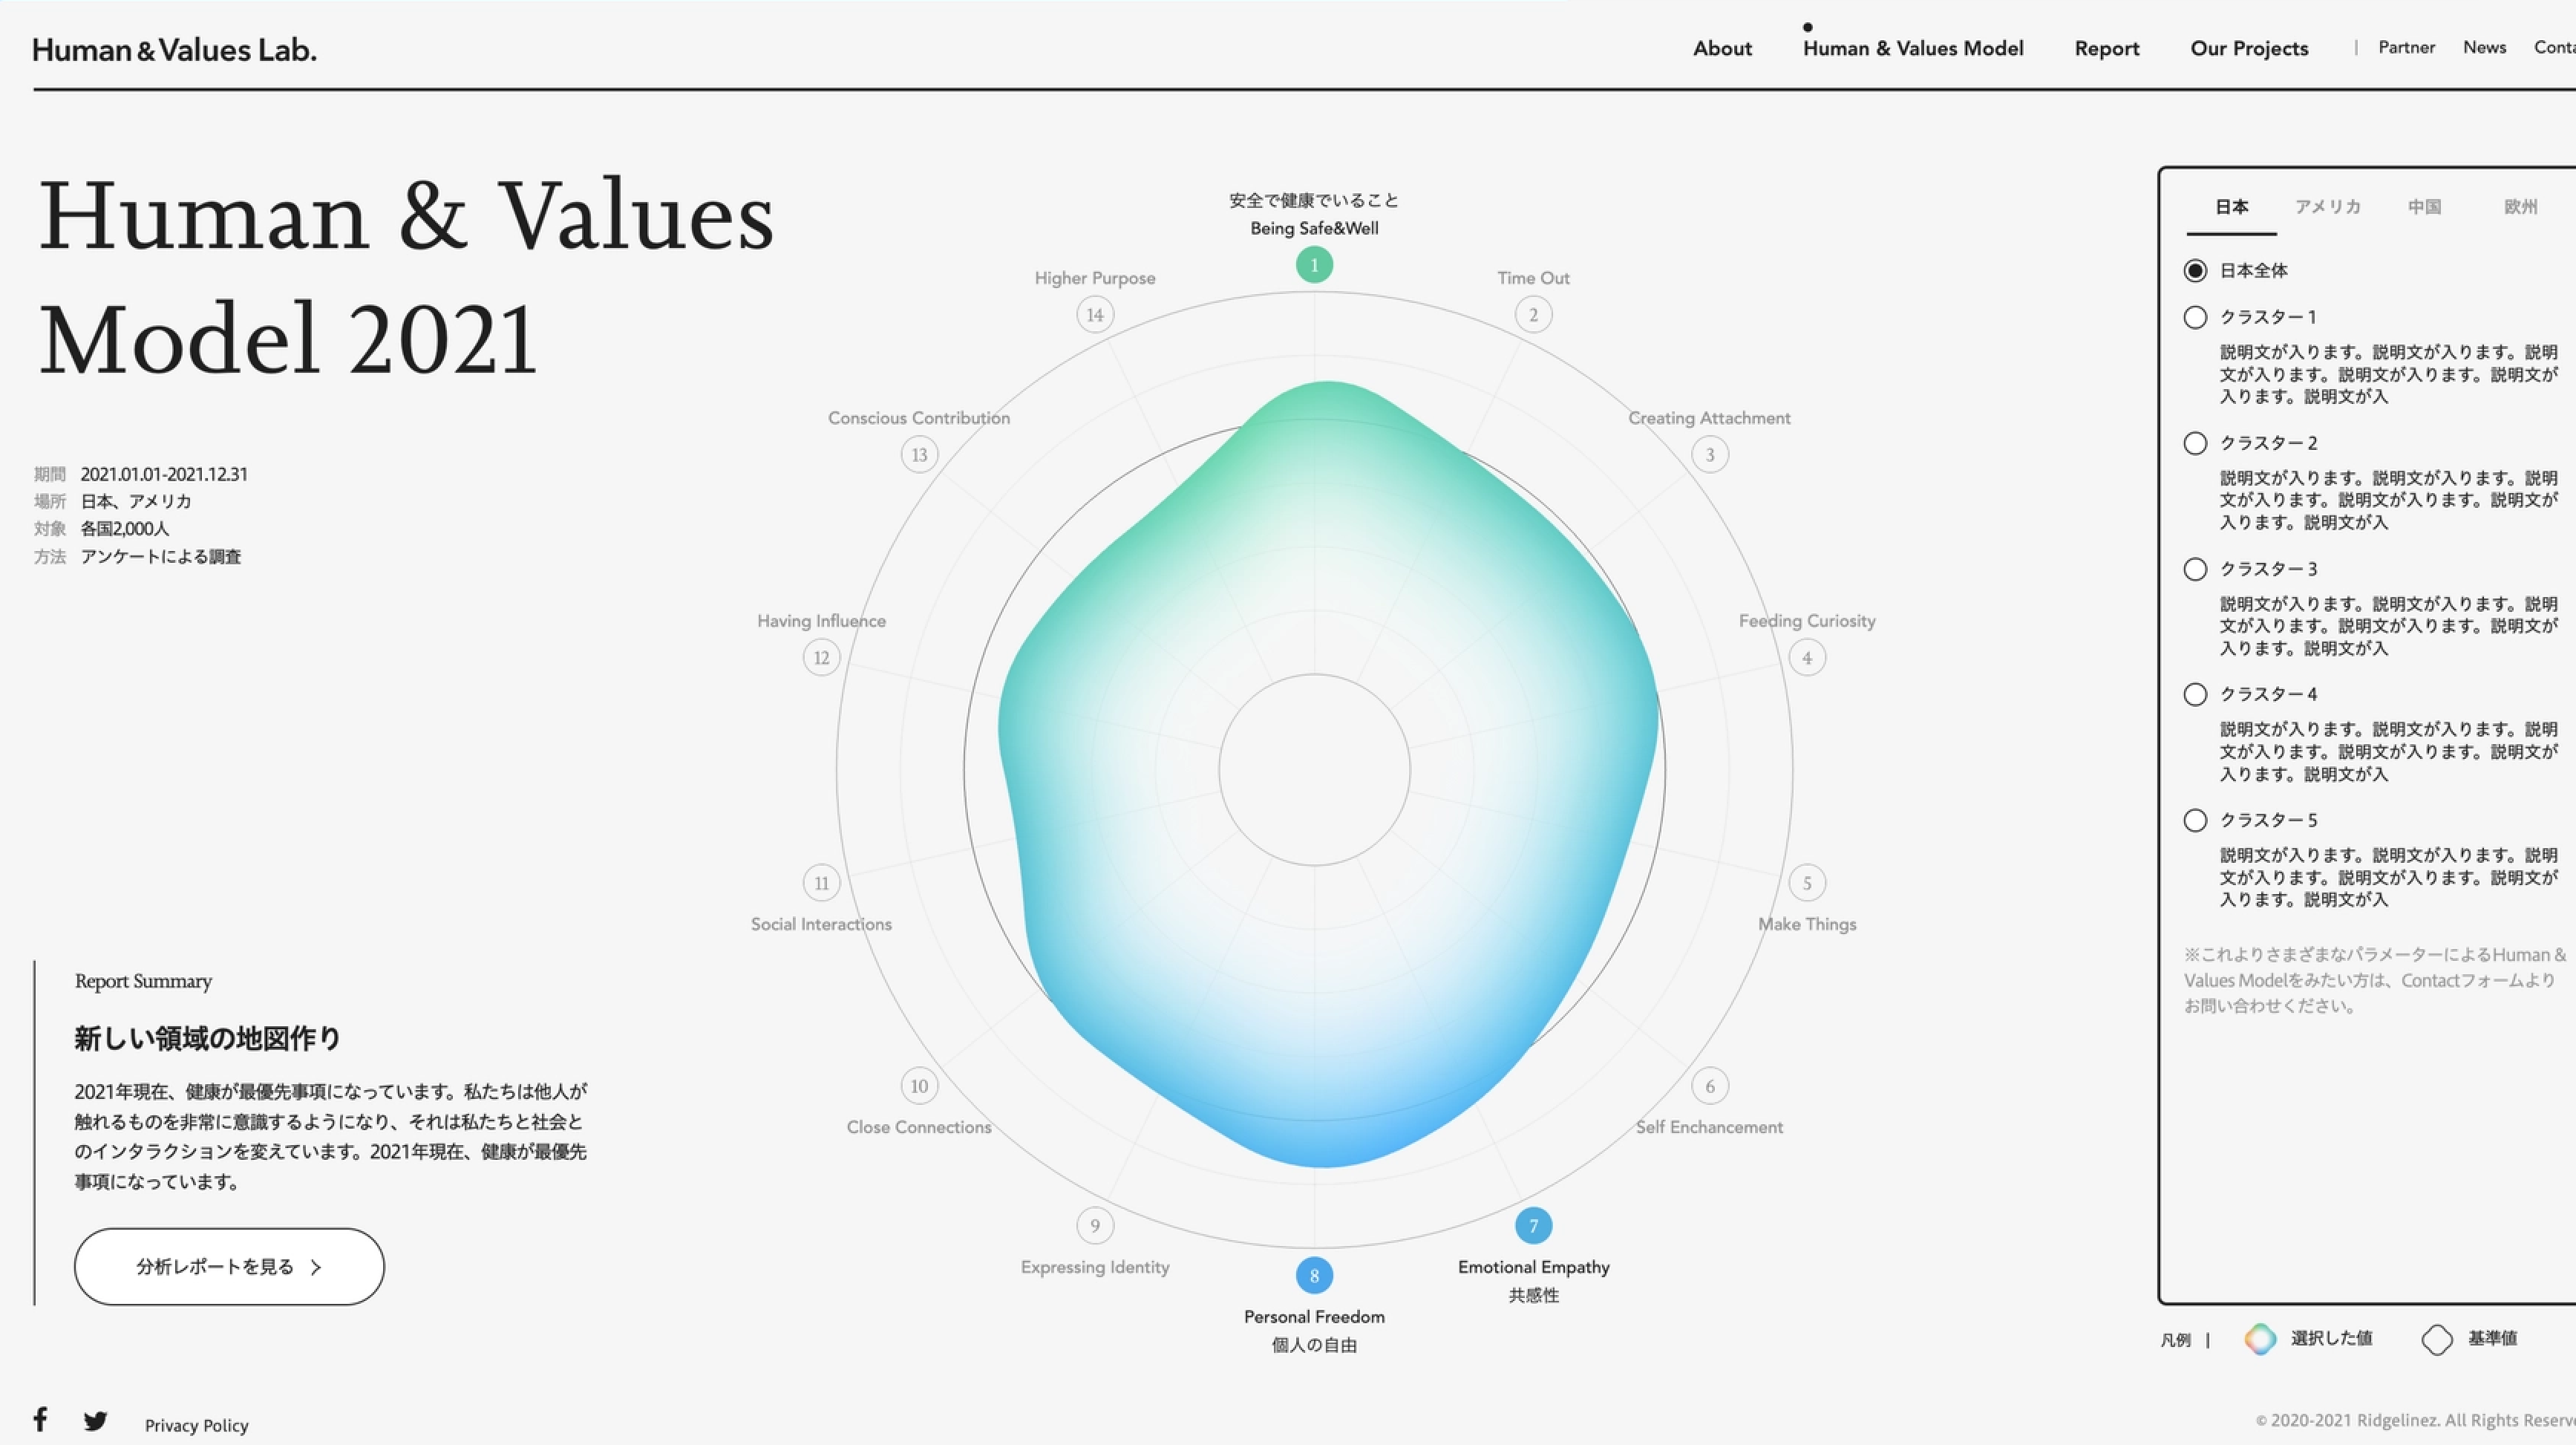Select the Personal Freedom node numbered 8
This screenshot has height=1445, width=2576.
click(x=1314, y=1274)
